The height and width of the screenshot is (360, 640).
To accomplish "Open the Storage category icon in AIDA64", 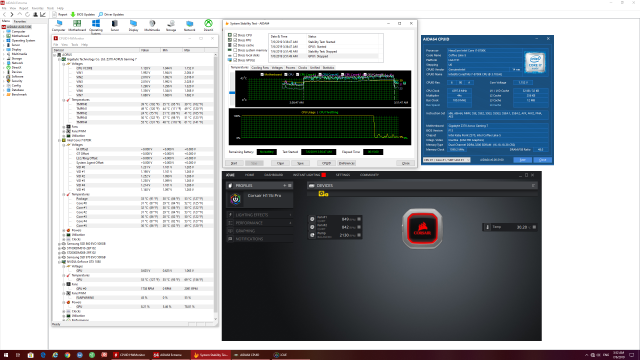I will point(171,25).
